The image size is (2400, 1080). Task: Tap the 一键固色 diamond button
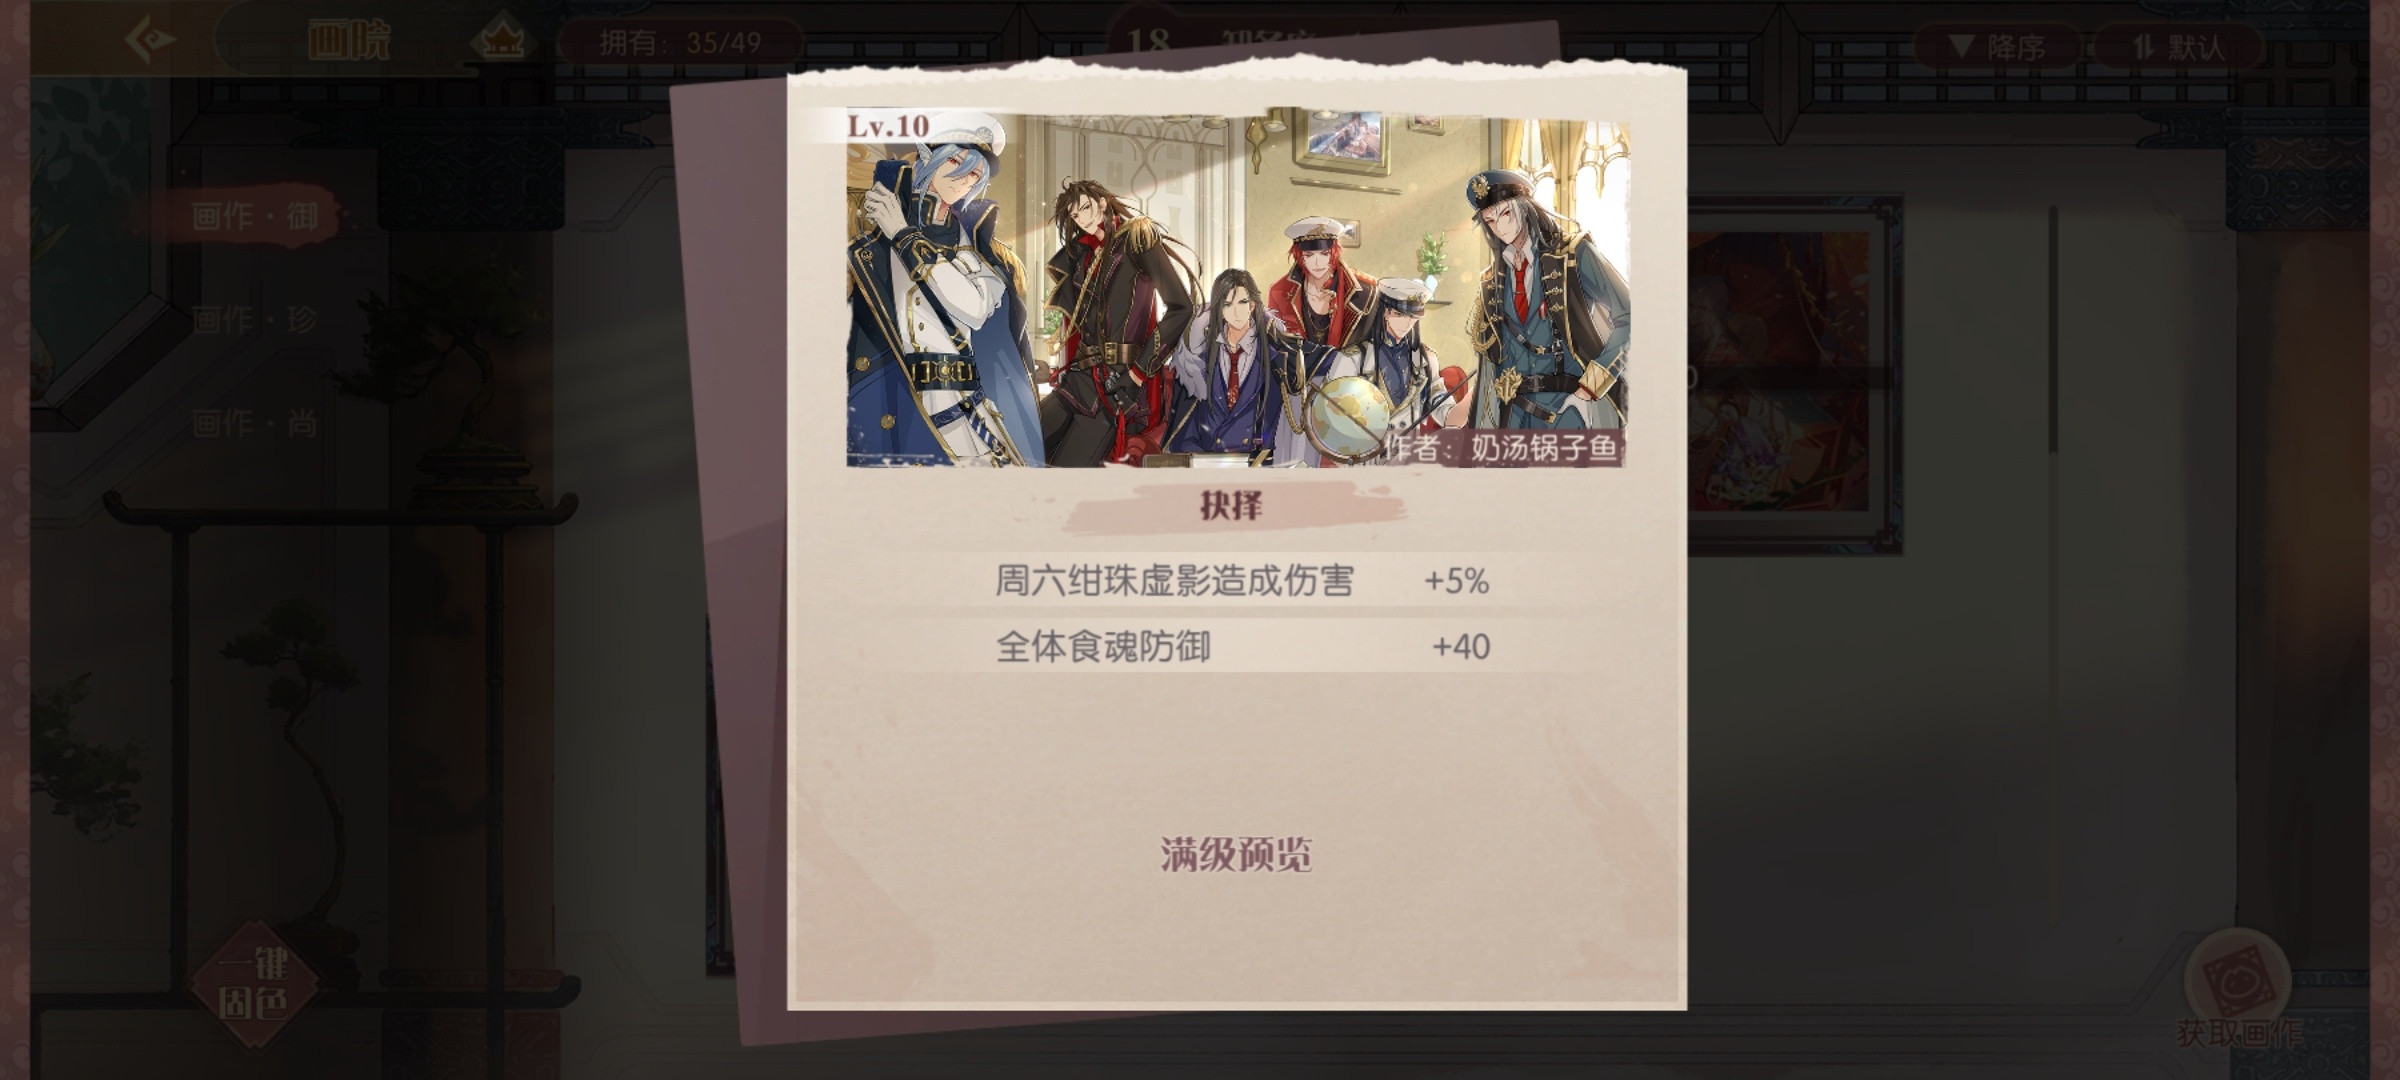click(254, 985)
